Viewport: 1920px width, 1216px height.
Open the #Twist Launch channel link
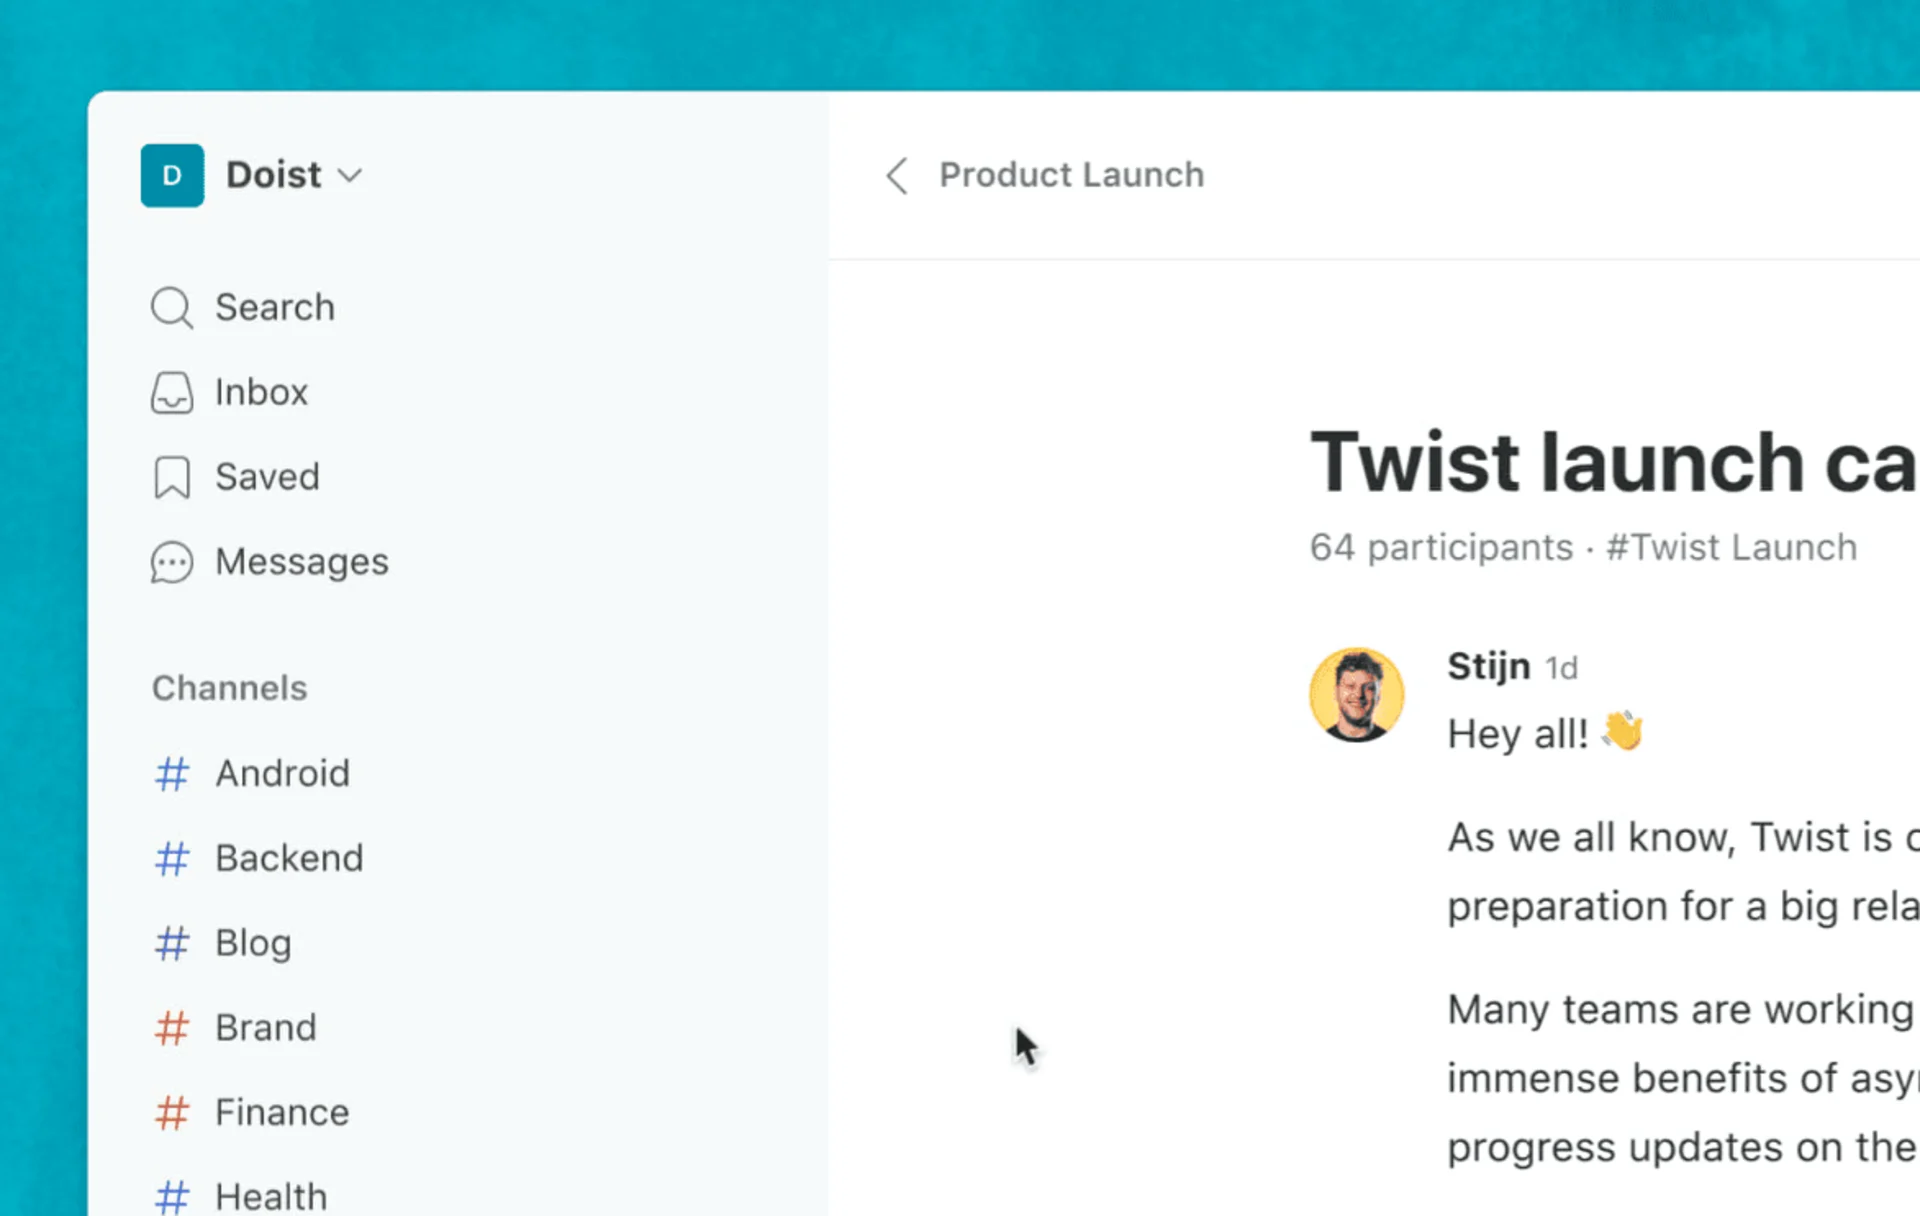point(1731,547)
